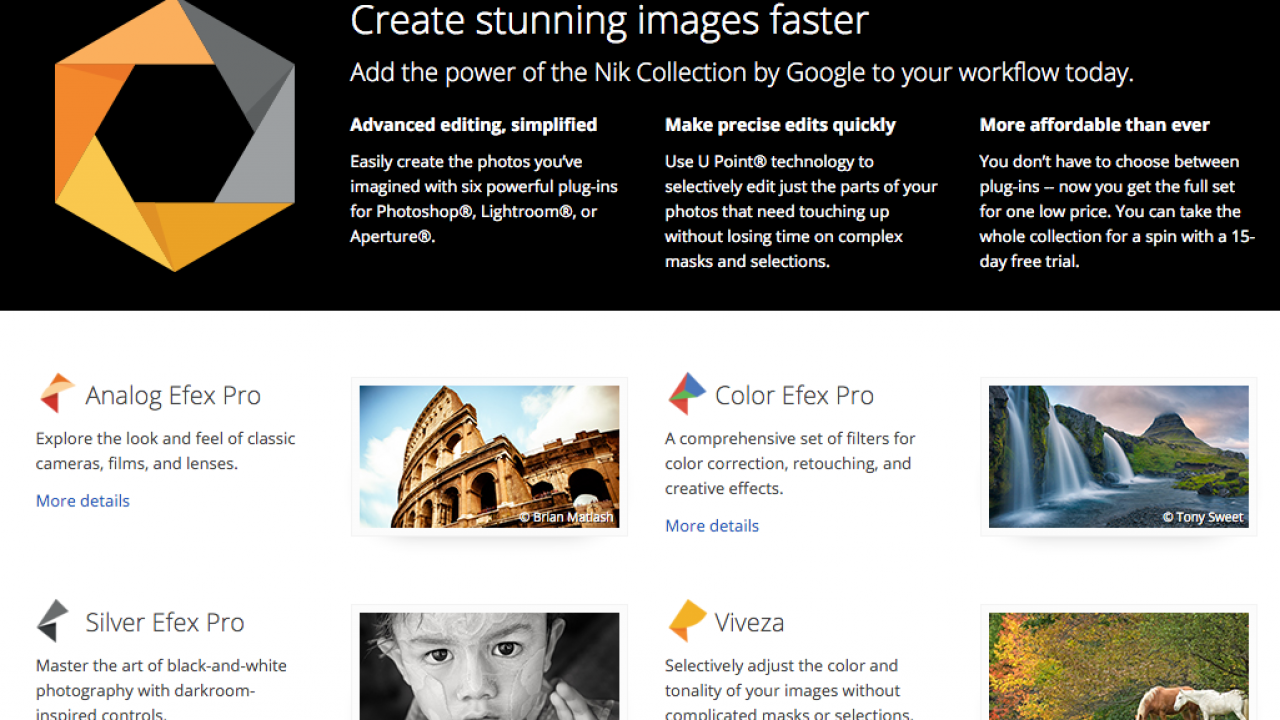The image size is (1280, 720).
Task: Click the yellow Viveza icon
Action: [x=687, y=621]
